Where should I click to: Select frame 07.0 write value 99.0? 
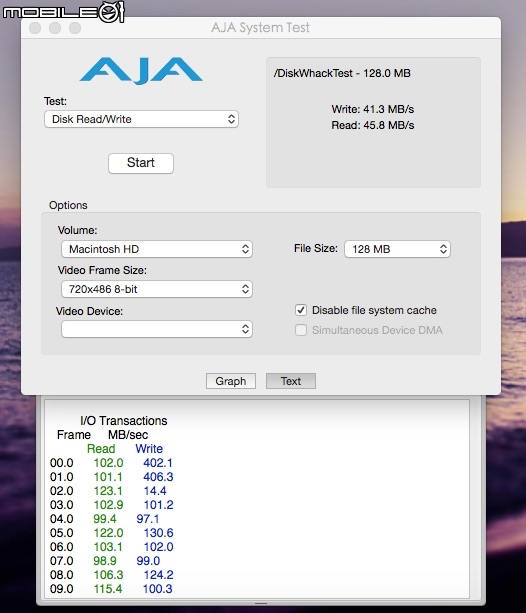point(148,561)
